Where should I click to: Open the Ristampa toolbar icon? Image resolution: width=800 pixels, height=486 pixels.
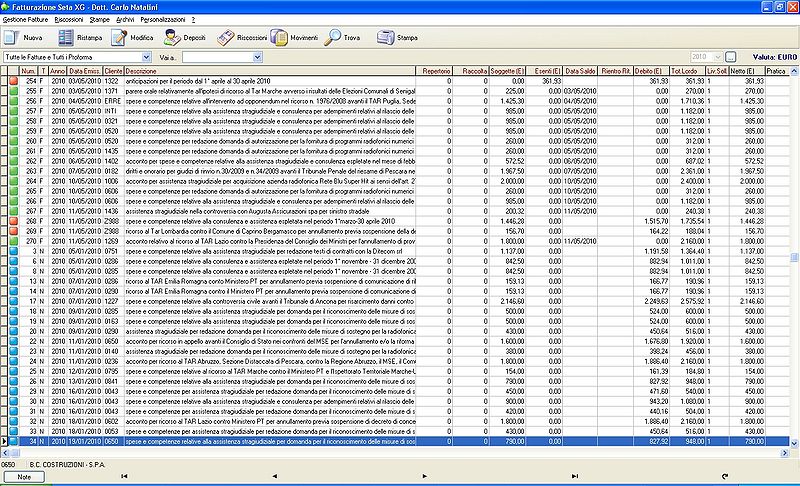pos(66,37)
